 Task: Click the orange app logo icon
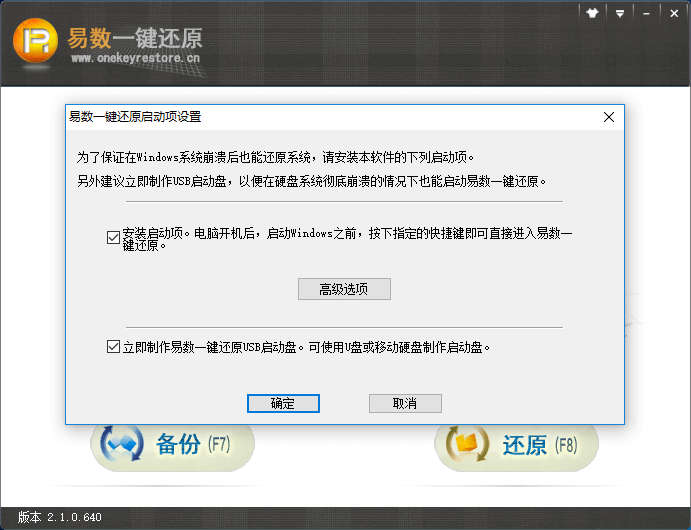click(x=35, y=41)
